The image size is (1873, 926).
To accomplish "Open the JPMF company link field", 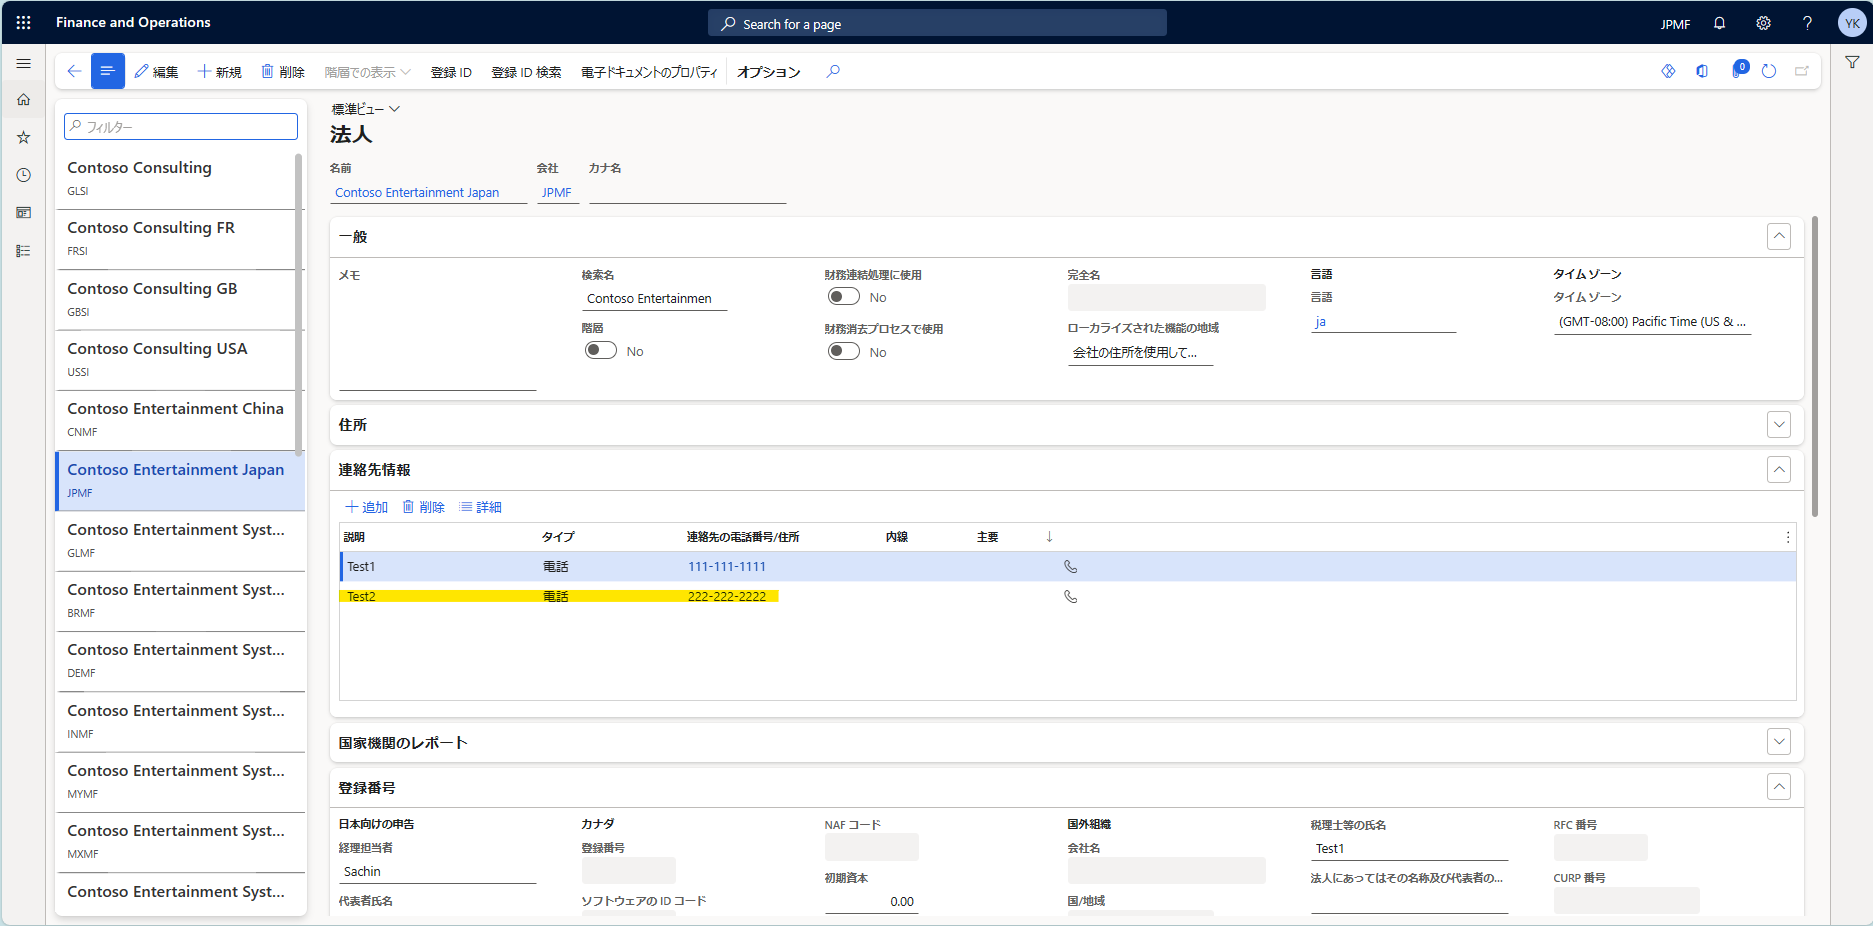I will (557, 193).
